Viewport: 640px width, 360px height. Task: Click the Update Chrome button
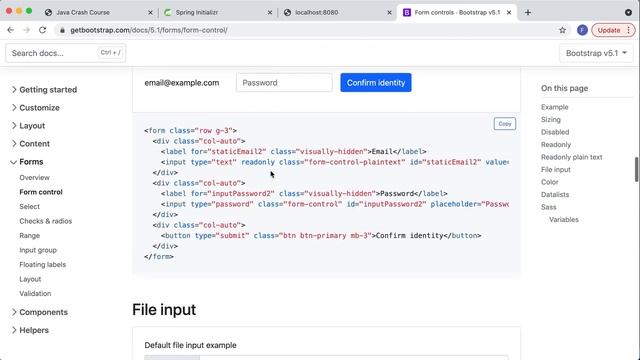[x=613, y=30]
